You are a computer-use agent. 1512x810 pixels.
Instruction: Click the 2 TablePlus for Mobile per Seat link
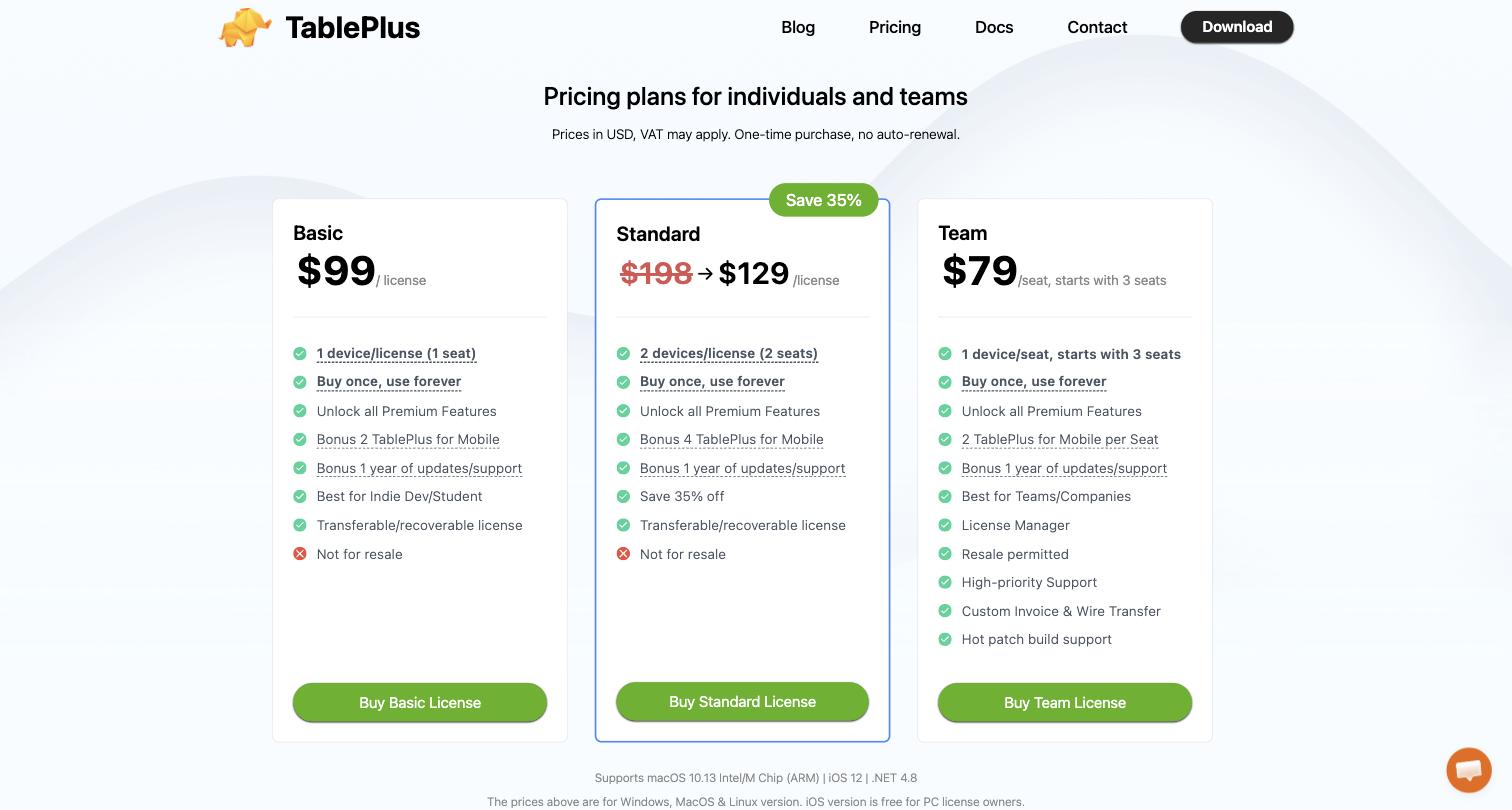tap(1060, 439)
